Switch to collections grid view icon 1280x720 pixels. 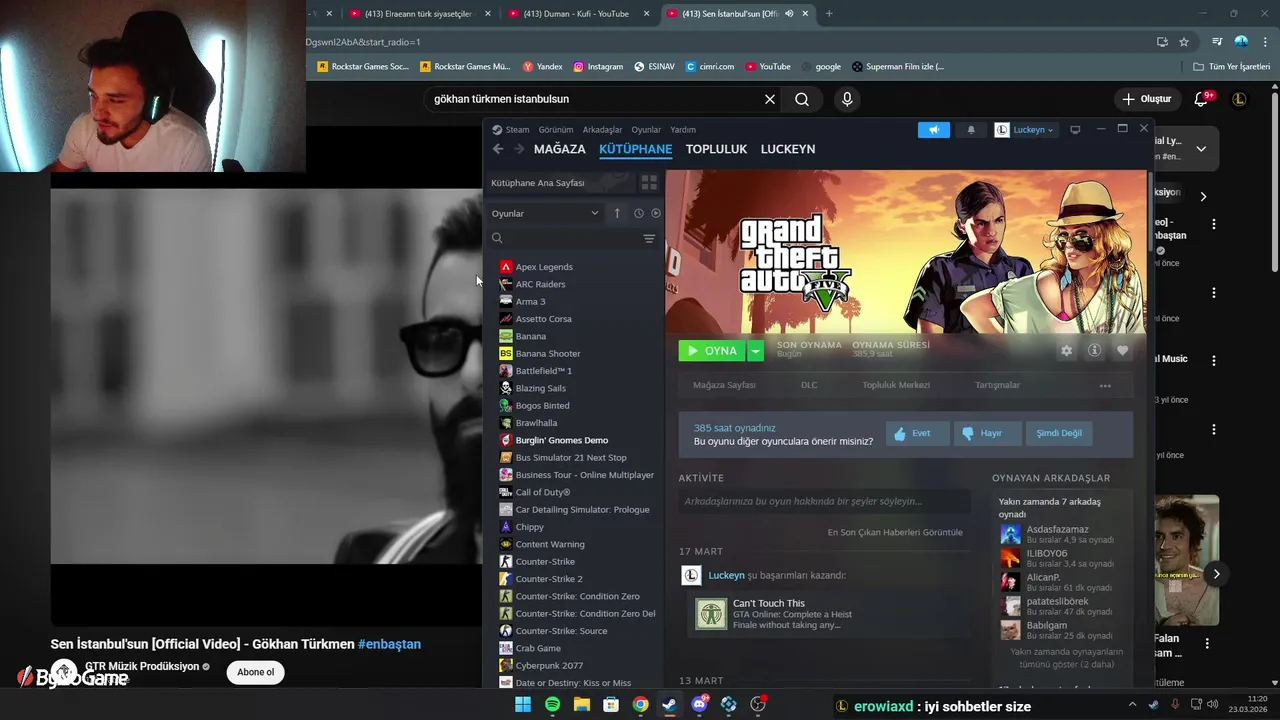tap(649, 183)
